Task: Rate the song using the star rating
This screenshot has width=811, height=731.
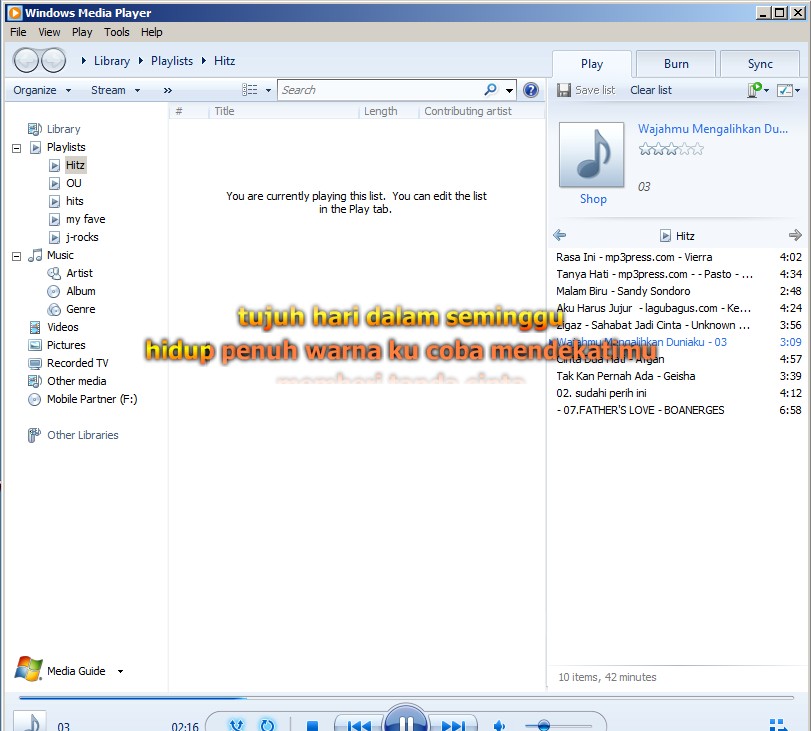Action: click(671, 150)
